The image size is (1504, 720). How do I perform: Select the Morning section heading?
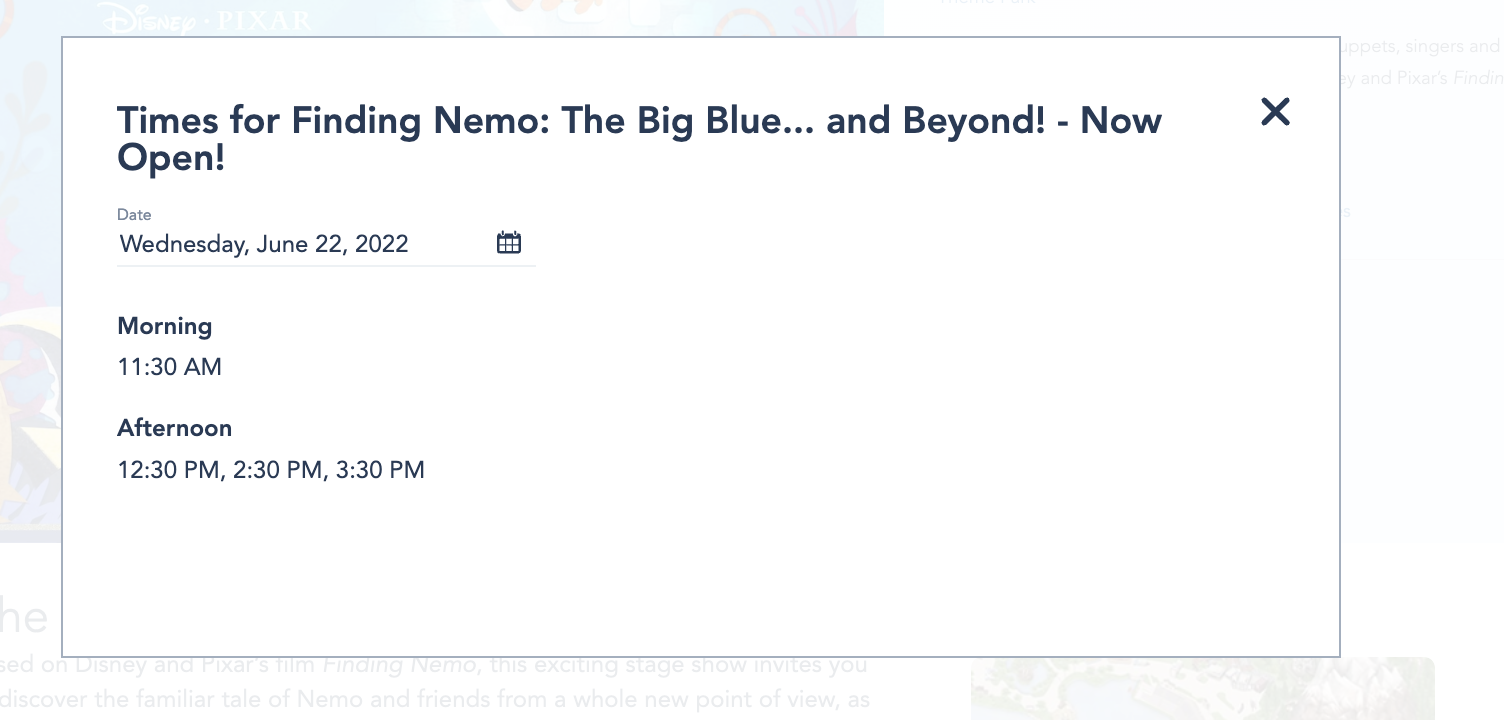pos(165,326)
